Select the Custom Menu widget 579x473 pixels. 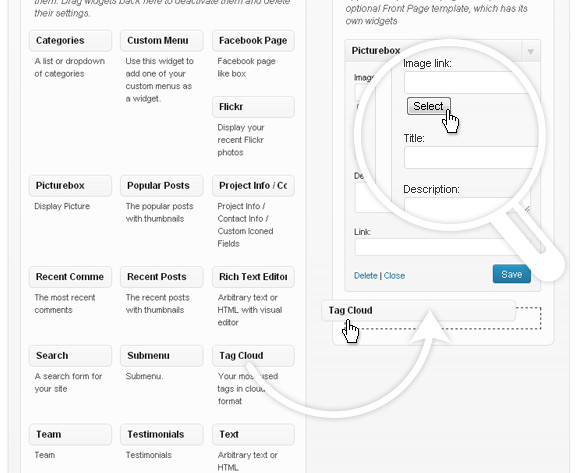coord(161,41)
